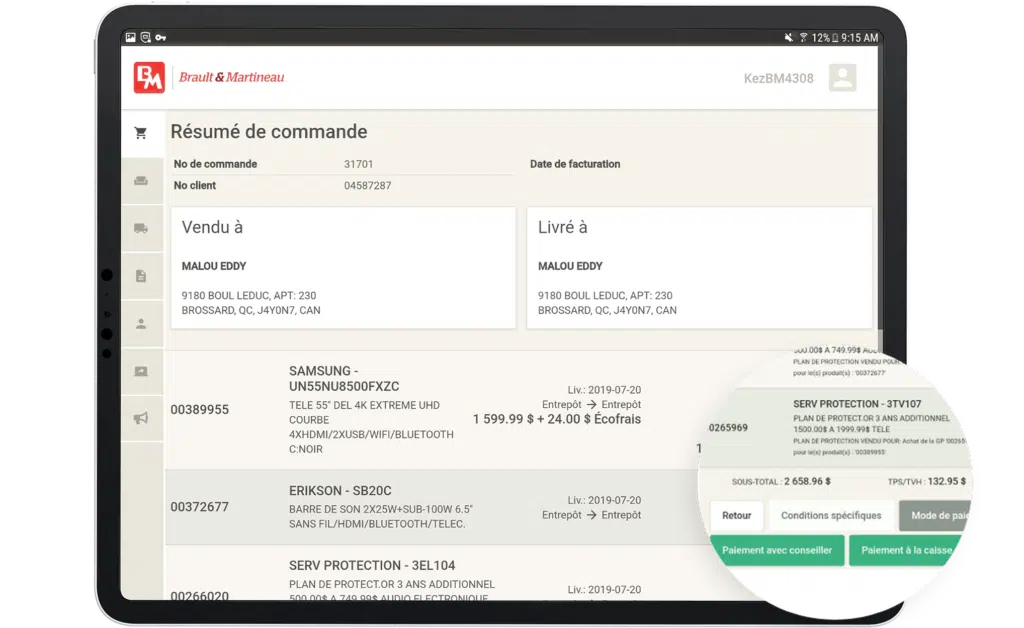The height and width of the screenshot is (628, 1024).
Task: Select the sofa furniture sidebar icon
Action: (x=141, y=181)
